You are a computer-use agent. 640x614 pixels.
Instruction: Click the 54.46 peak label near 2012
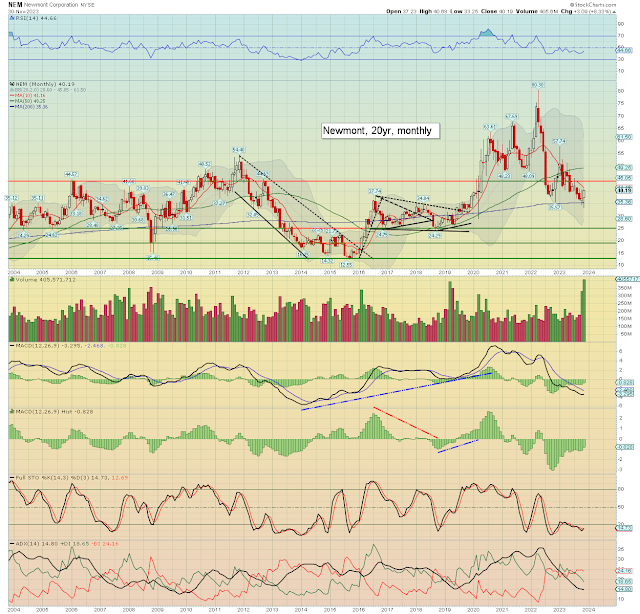(238, 150)
